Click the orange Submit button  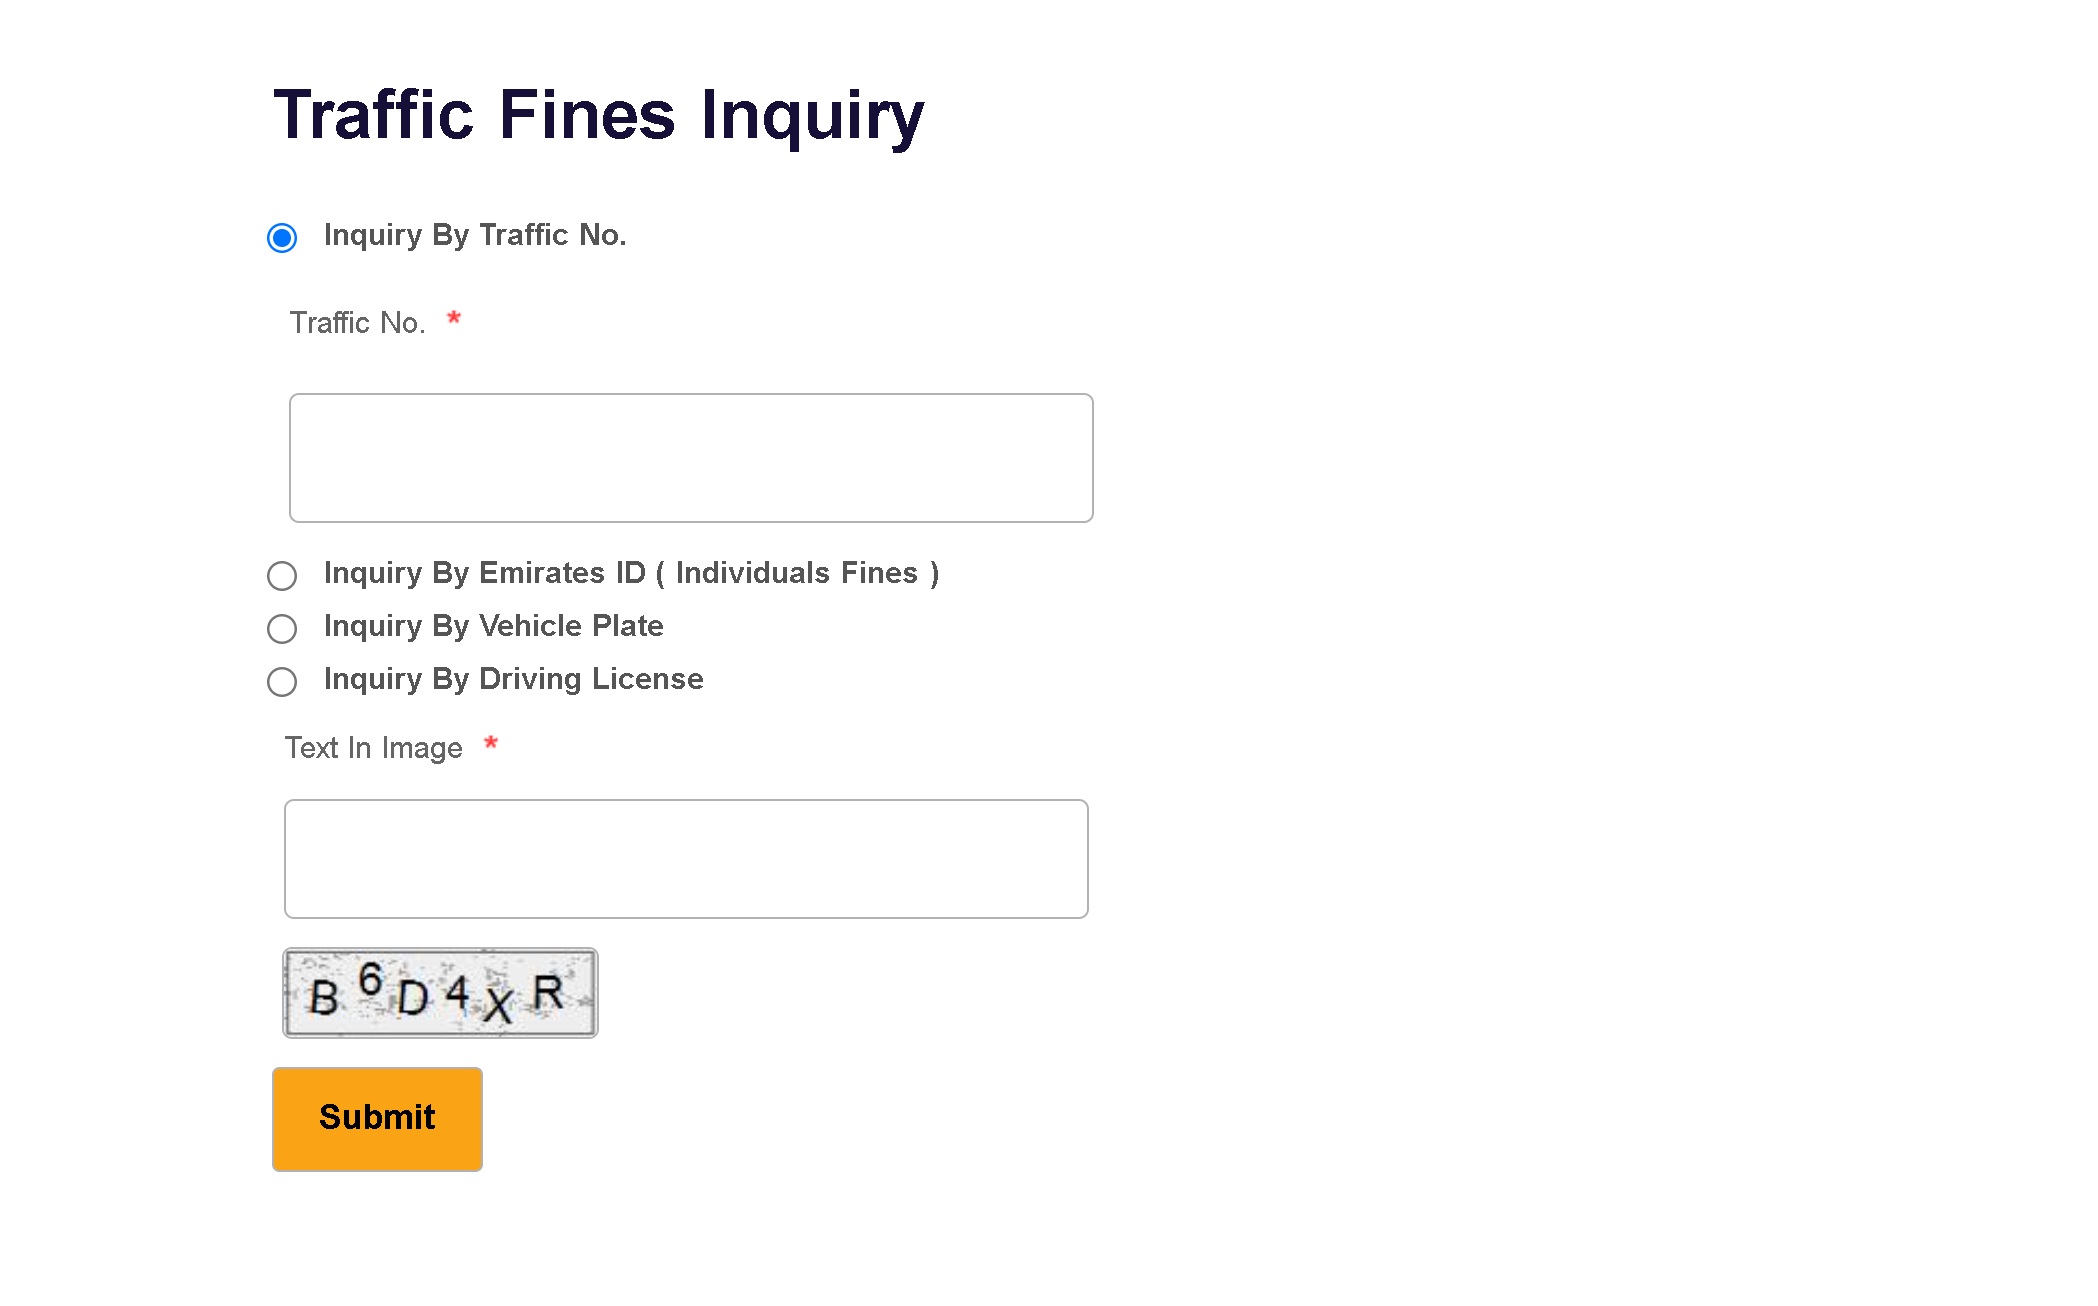(377, 1119)
